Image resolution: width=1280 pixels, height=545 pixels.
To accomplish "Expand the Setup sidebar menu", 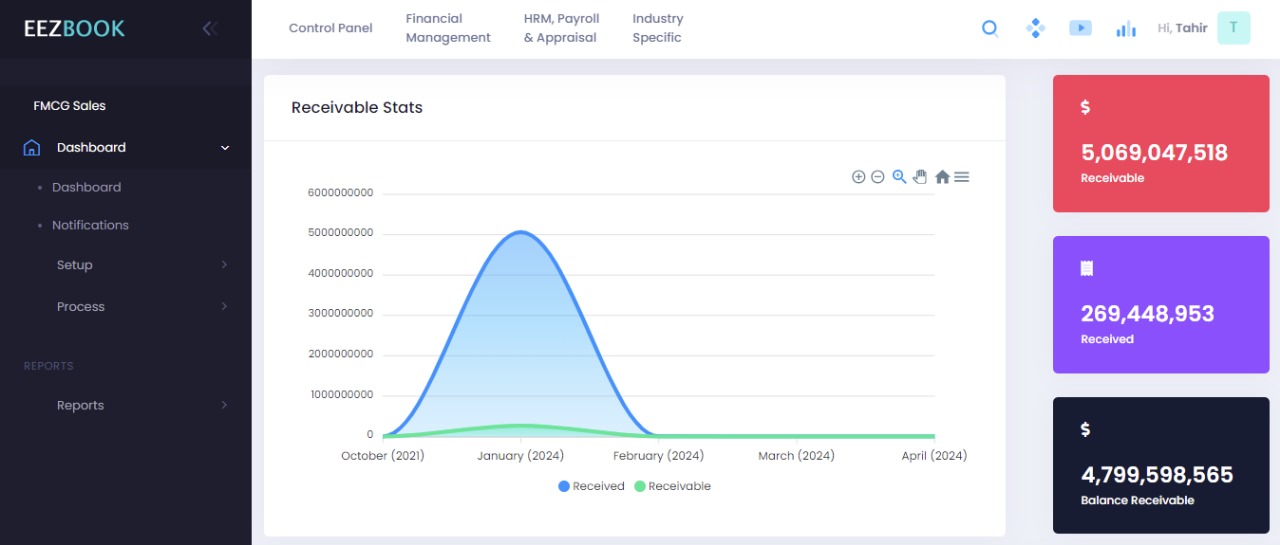I will (x=75, y=265).
